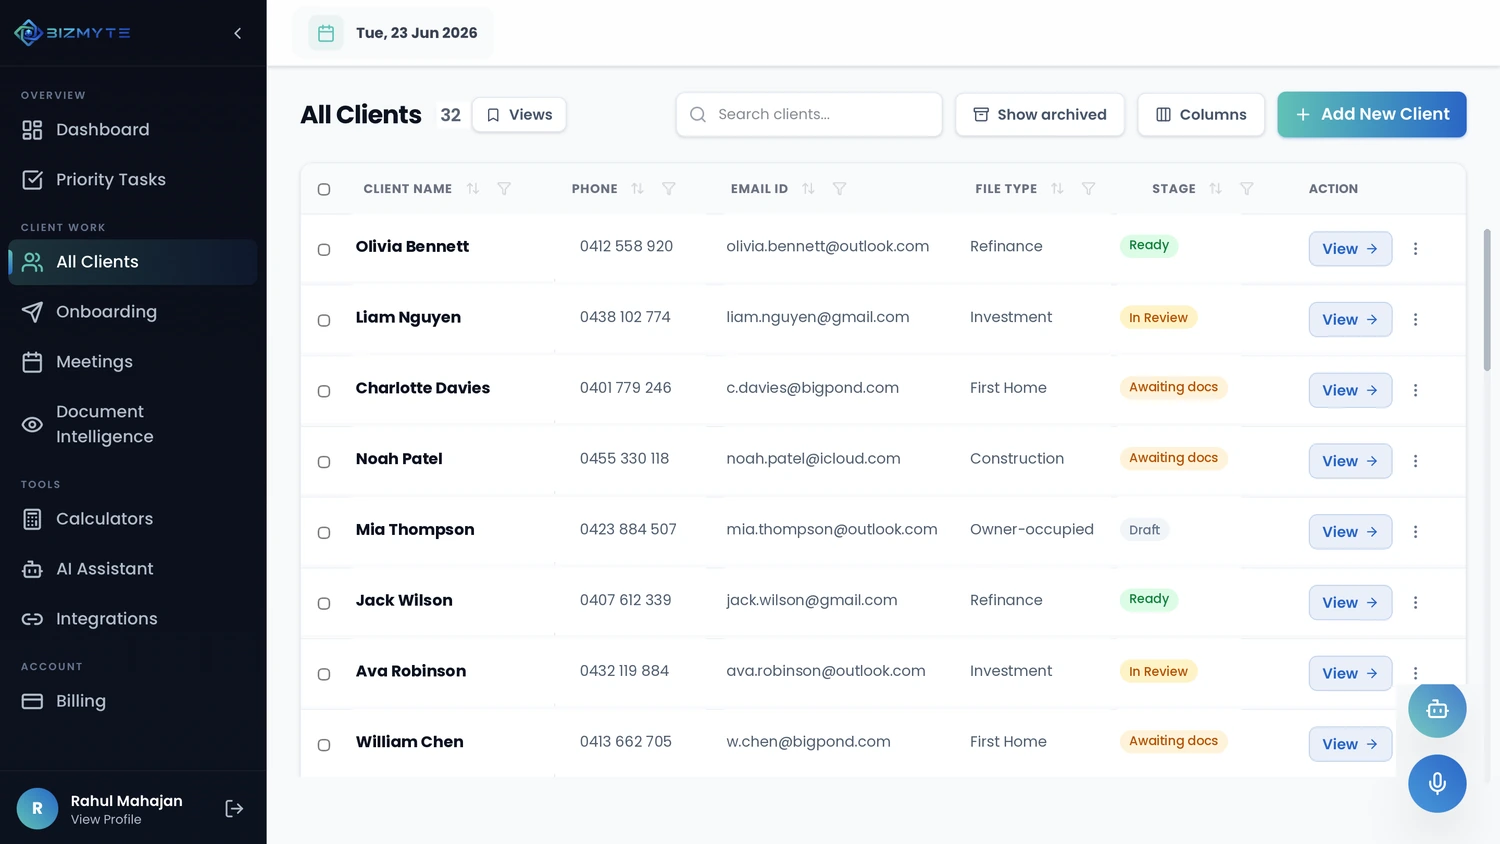Viewport: 1500px width, 844px height.
Task: Click the log out icon beside Rahul Mahajan
Action: (x=234, y=808)
